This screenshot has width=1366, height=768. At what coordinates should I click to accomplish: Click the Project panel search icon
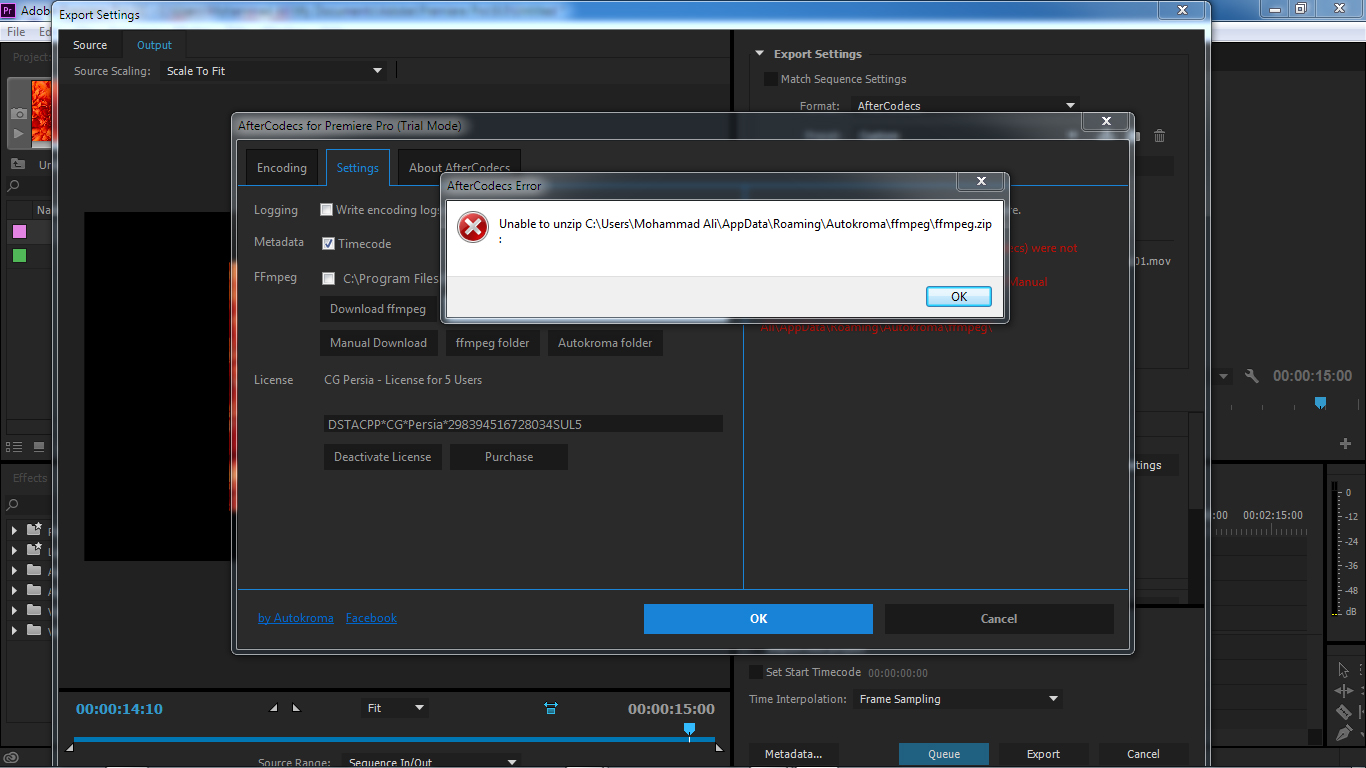(x=14, y=186)
